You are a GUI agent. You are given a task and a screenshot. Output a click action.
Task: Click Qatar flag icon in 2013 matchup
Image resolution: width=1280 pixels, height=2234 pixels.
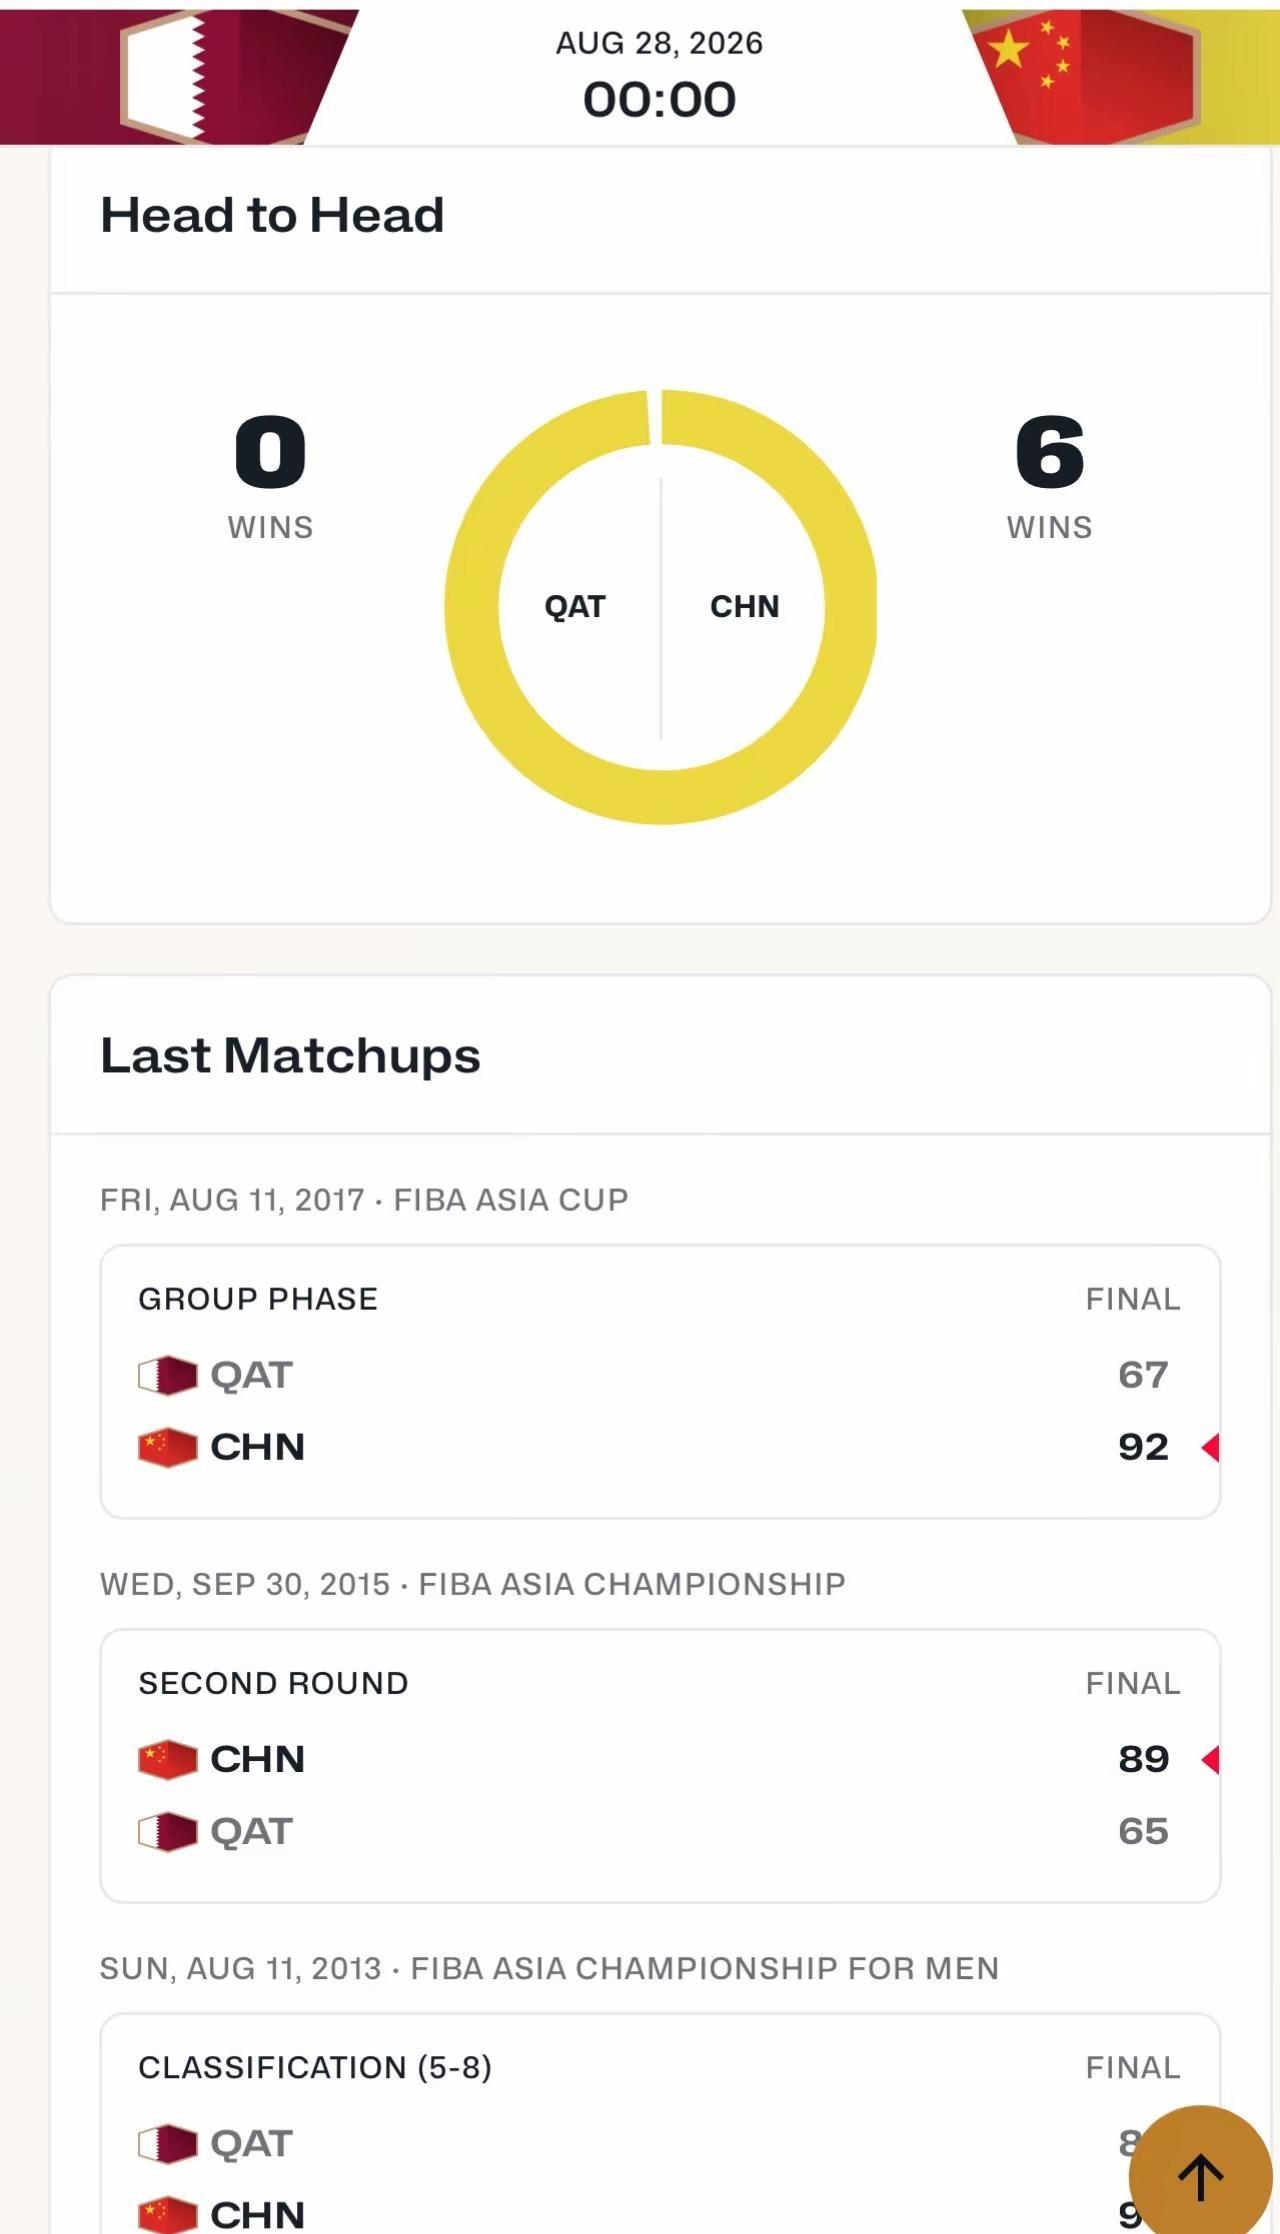pyautogui.click(x=167, y=2143)
